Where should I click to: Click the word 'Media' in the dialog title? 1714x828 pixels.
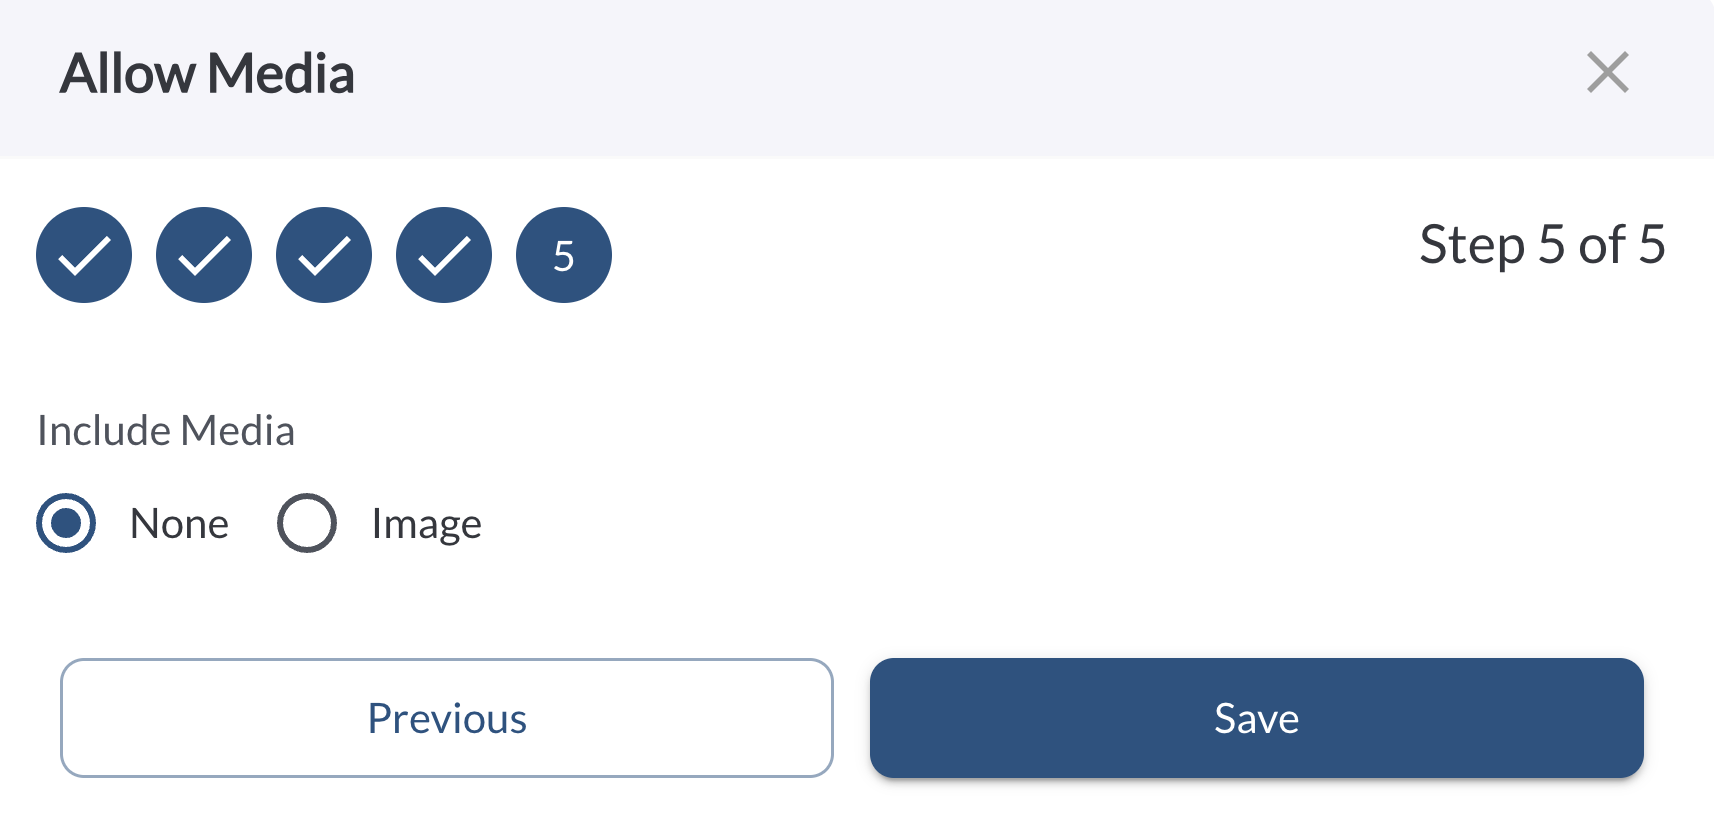(281, 74)
